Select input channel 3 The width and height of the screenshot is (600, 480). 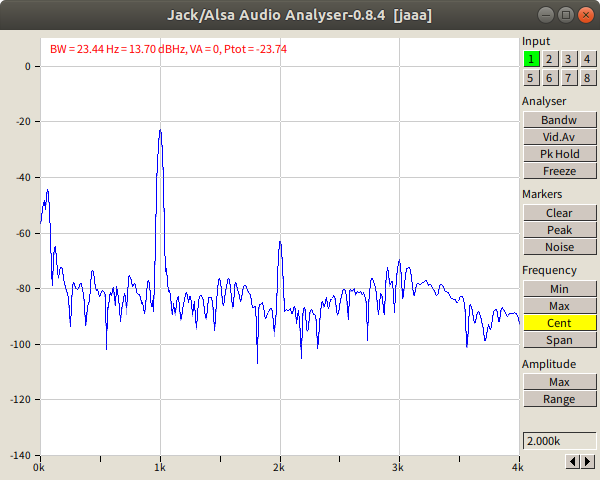pos(569,59)
